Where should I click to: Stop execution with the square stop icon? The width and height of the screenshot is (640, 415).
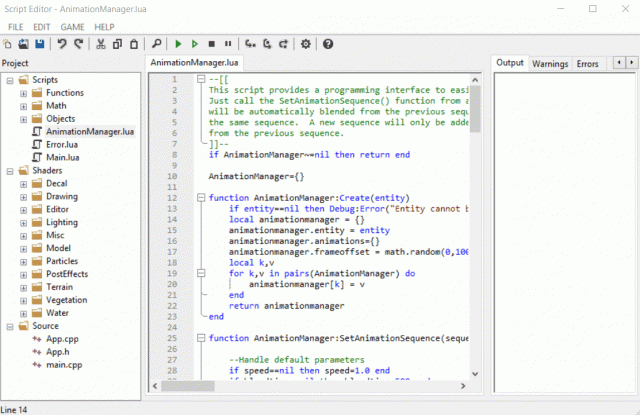(212, 44)
